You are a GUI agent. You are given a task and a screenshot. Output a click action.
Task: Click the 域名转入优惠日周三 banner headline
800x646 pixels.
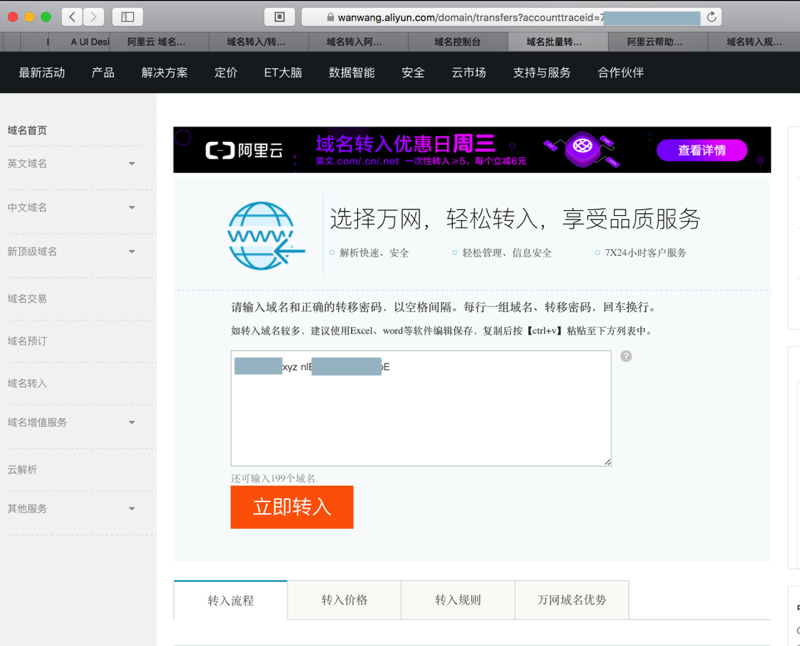click(x=406, y=144)
